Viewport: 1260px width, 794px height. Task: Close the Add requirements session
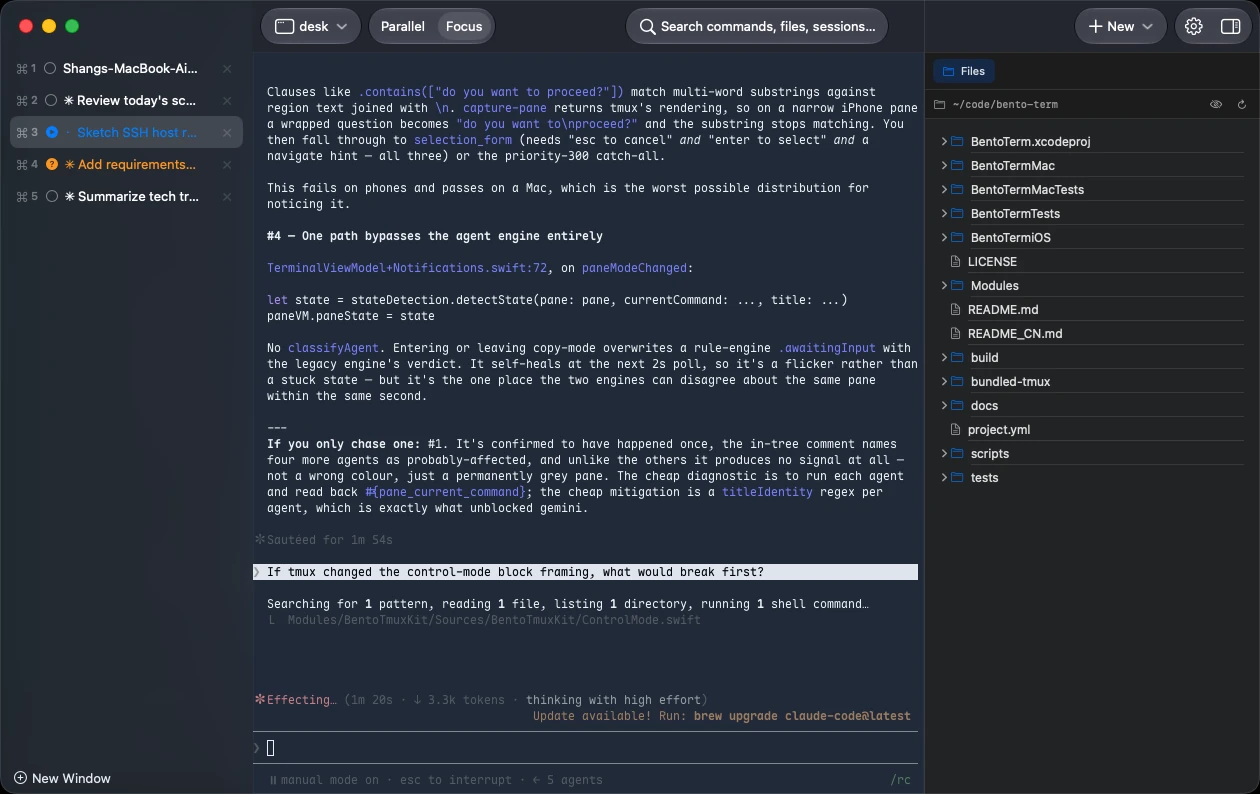point(227,165)
